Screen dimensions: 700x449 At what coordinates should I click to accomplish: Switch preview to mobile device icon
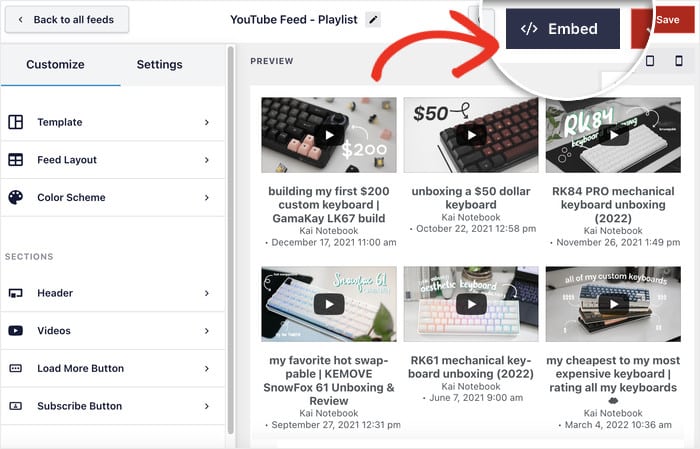679,61
